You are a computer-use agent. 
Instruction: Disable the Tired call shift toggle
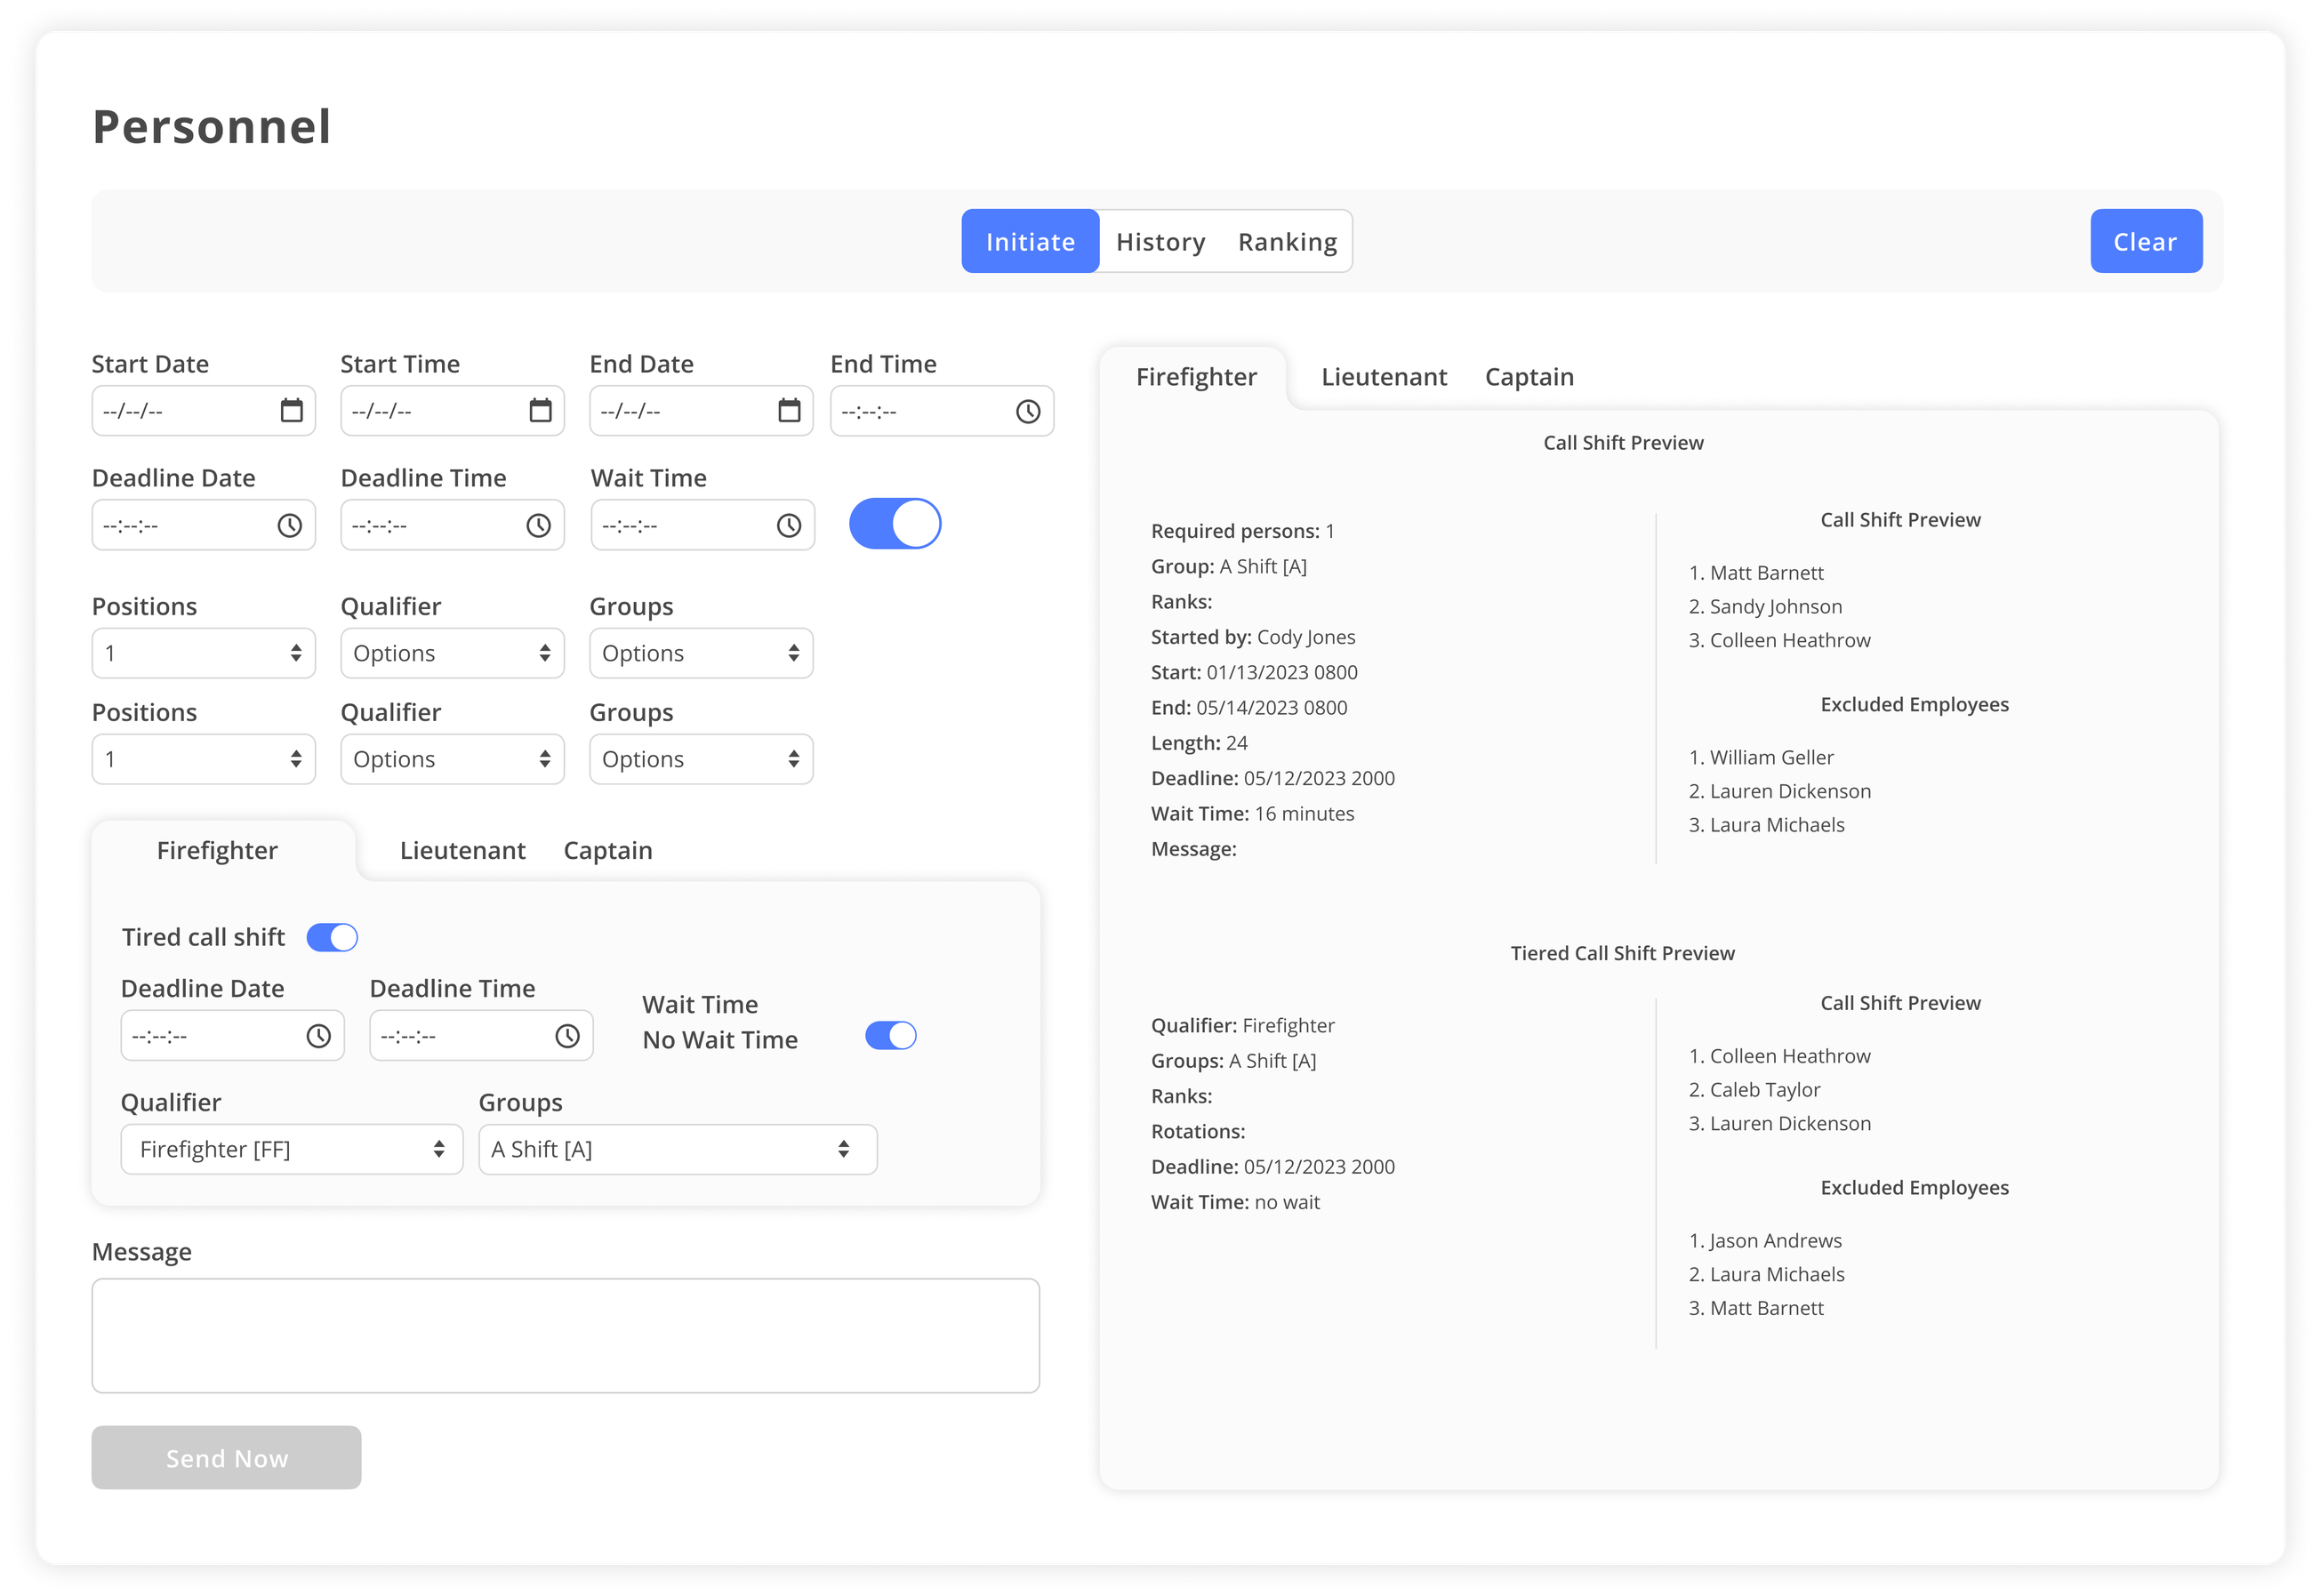(332, 937)
